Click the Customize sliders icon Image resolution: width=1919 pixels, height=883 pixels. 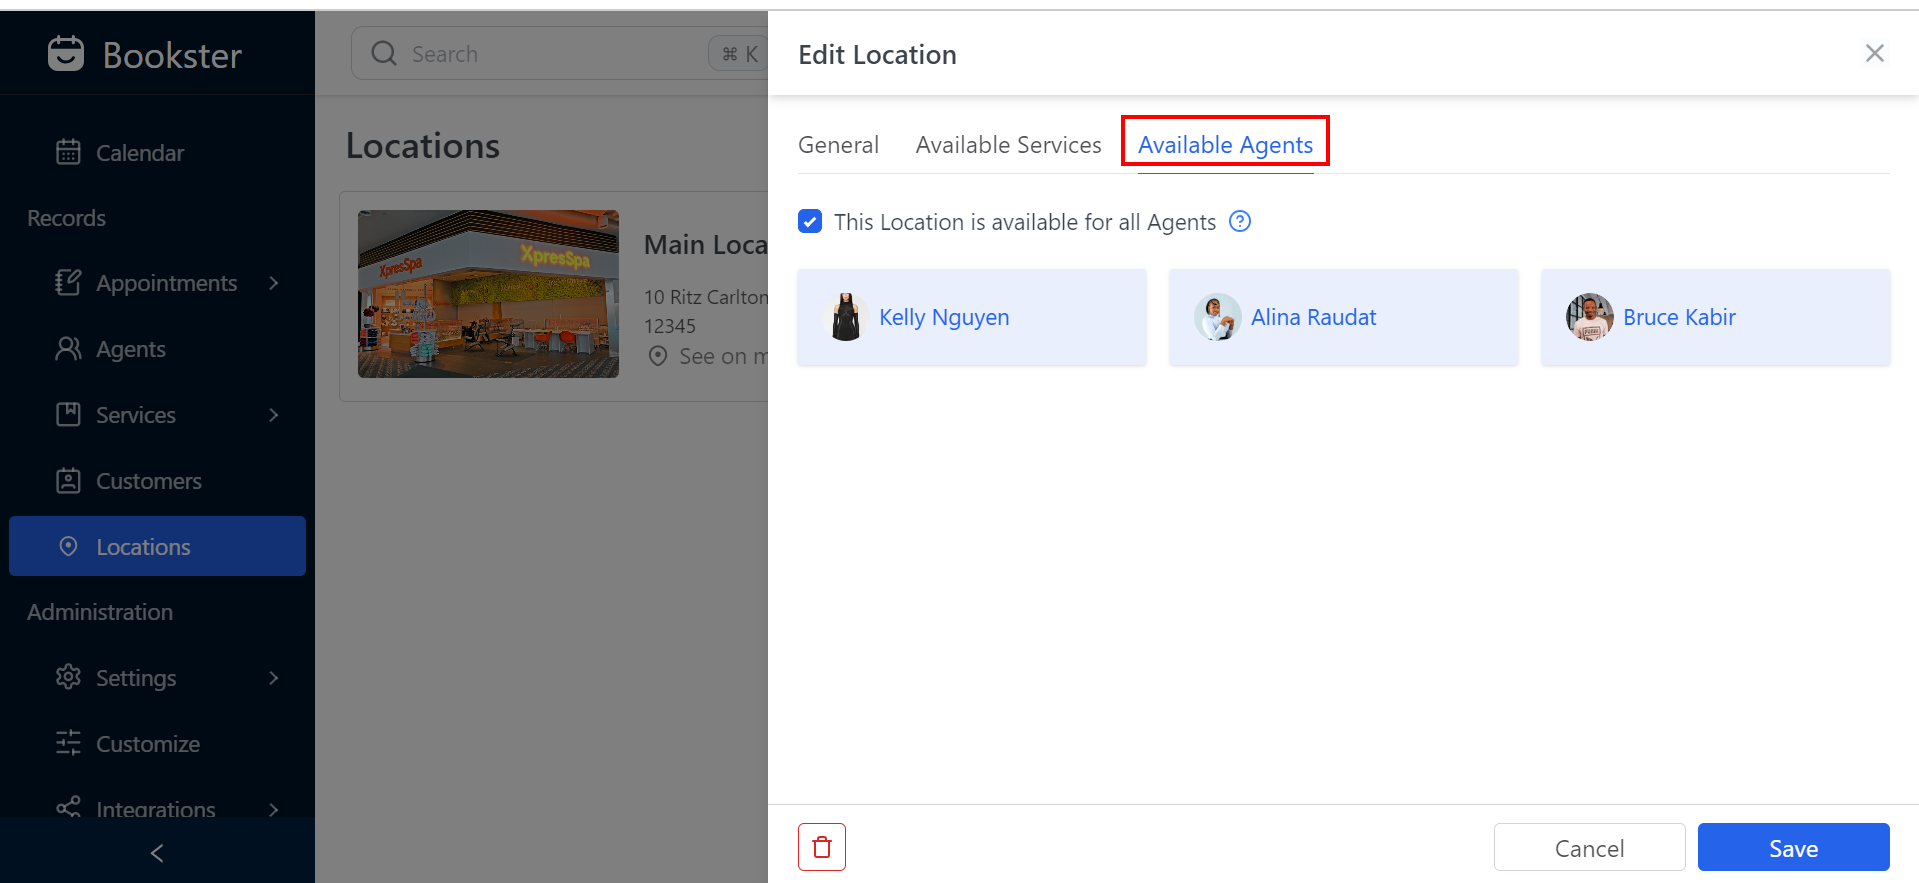(68, 743)
